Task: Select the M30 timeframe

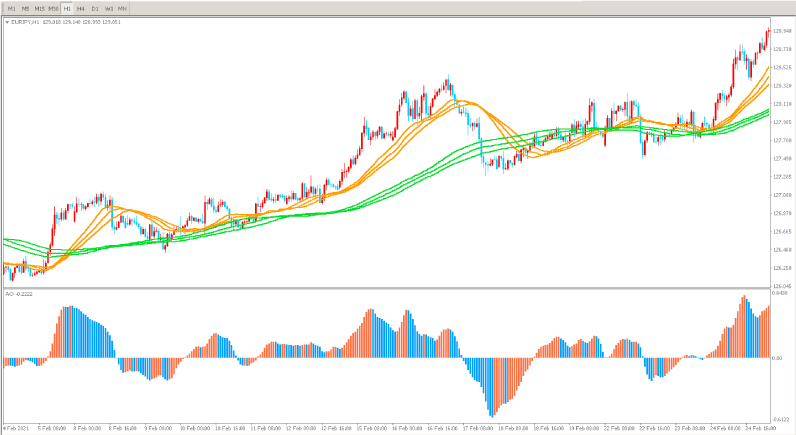Action: [x=54, y=8]
